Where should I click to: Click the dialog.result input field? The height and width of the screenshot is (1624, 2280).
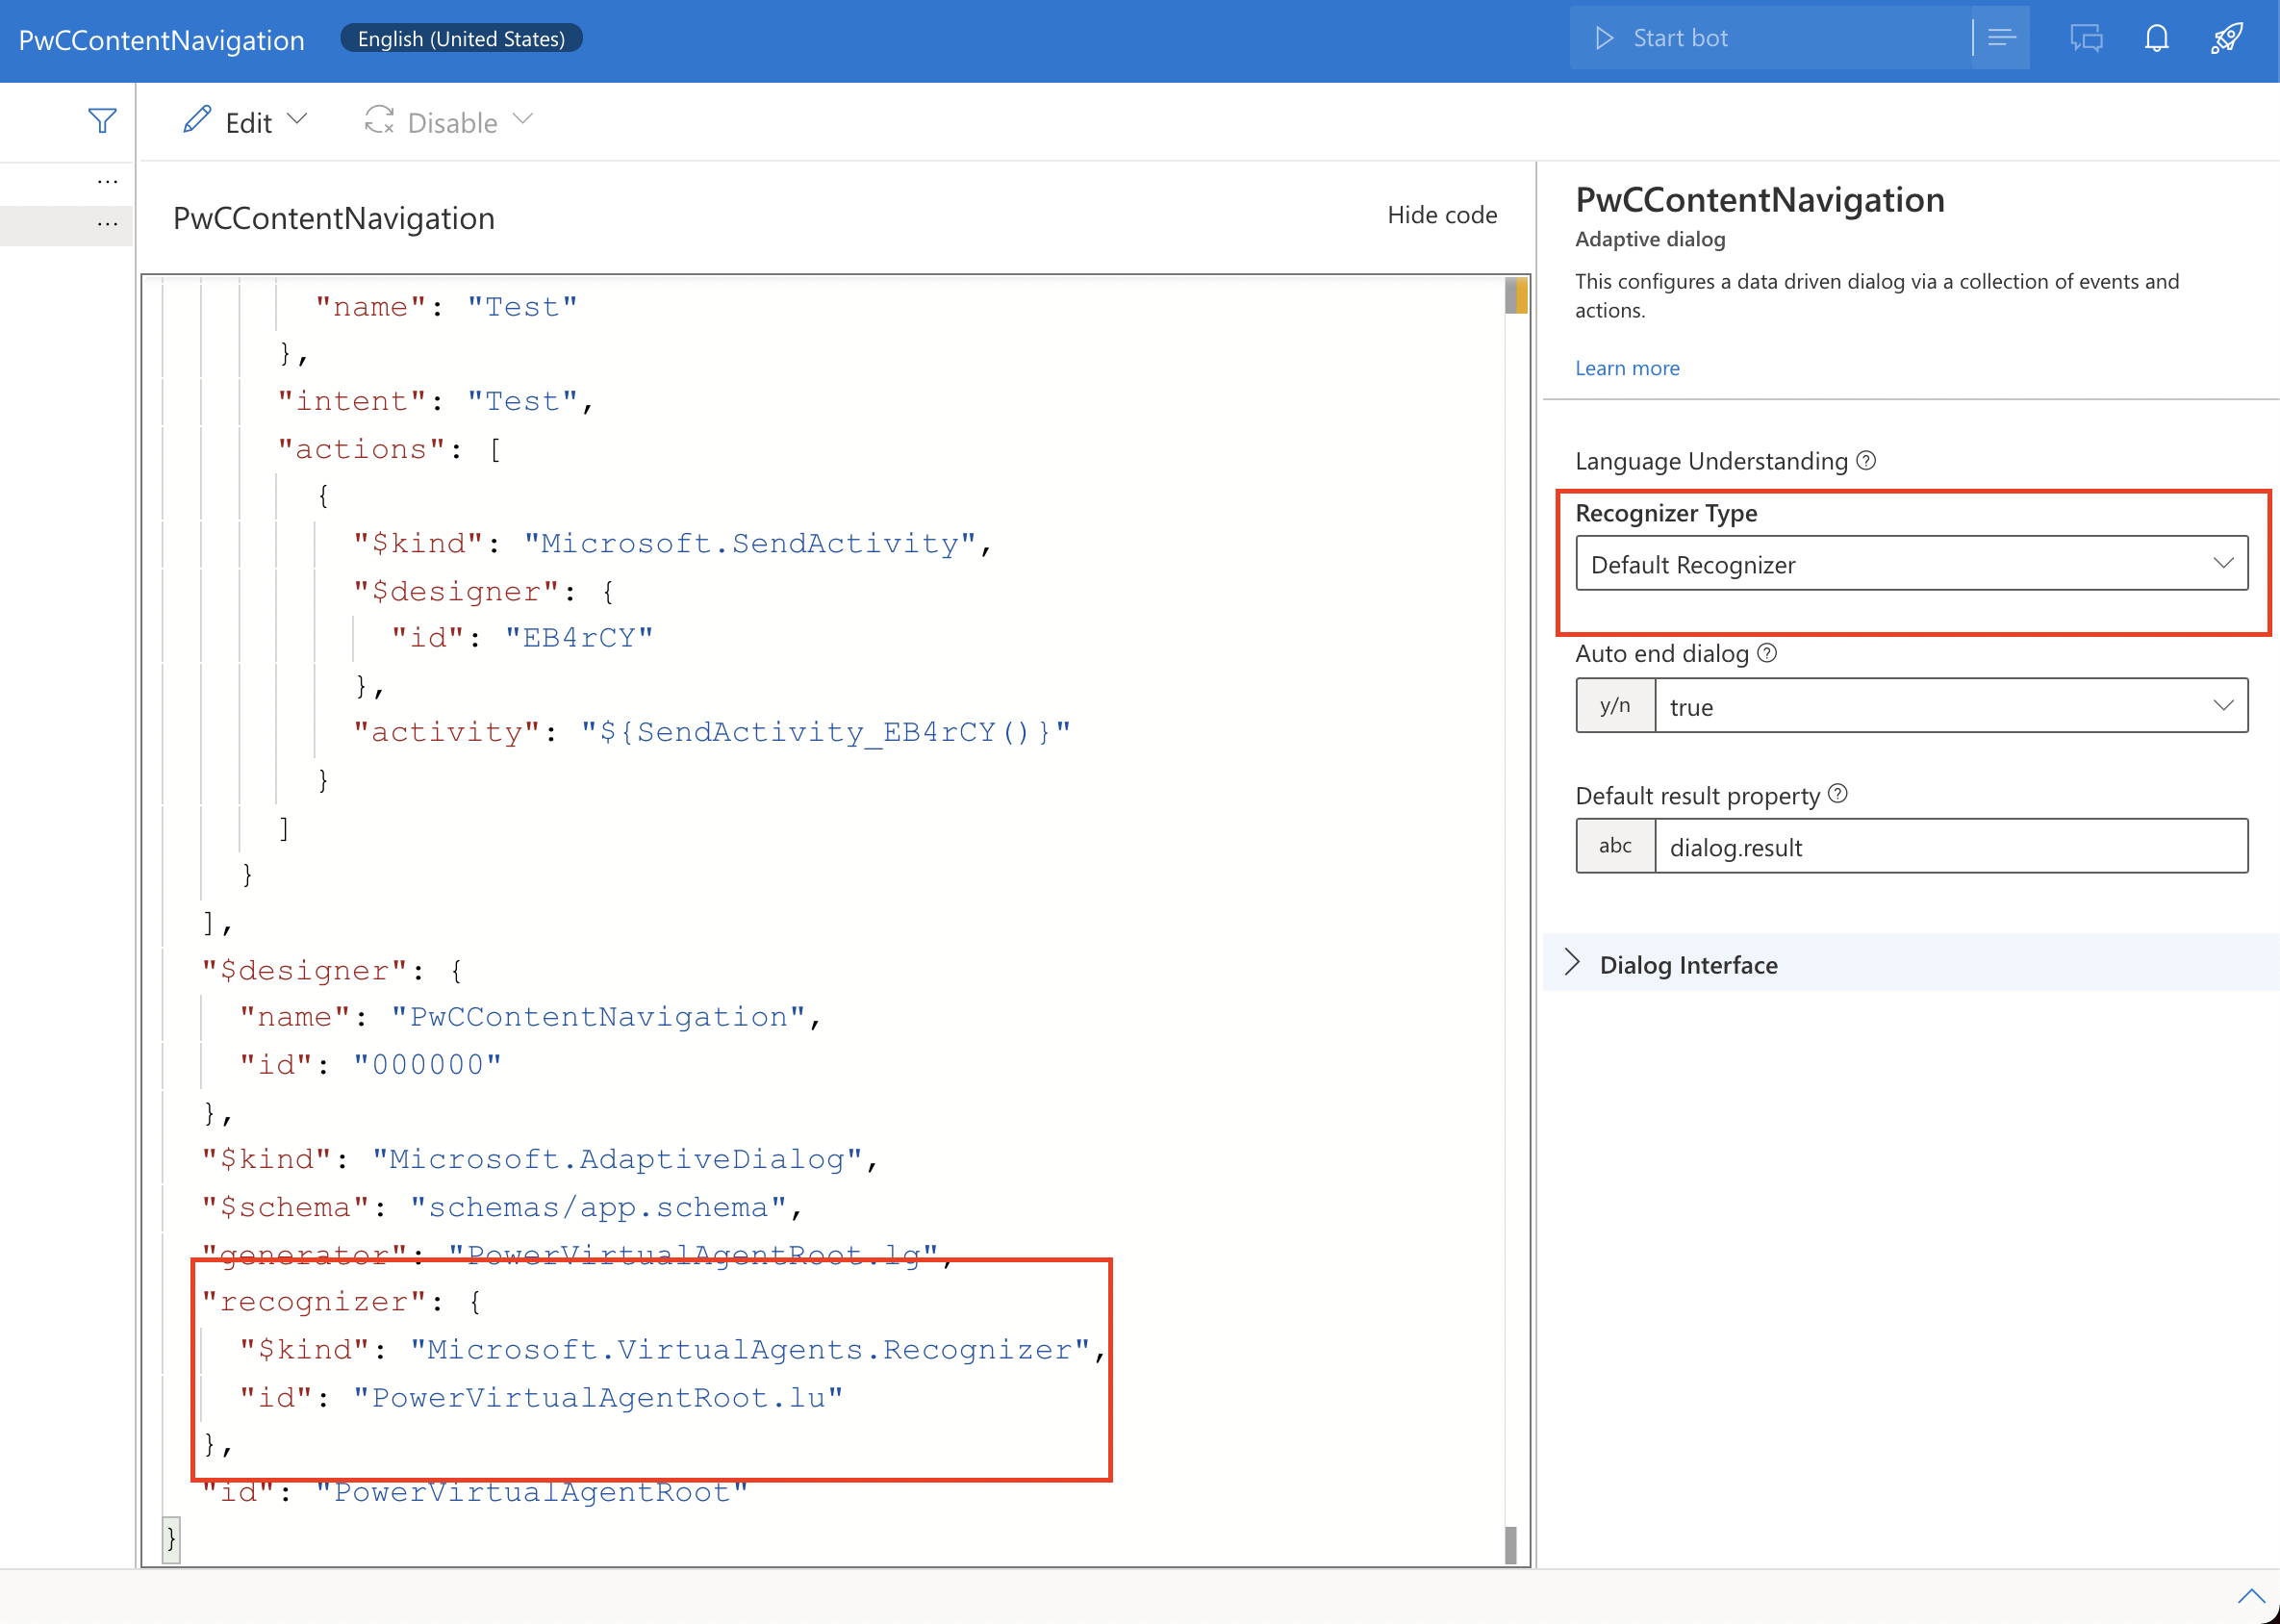[x=1950, y=846]
